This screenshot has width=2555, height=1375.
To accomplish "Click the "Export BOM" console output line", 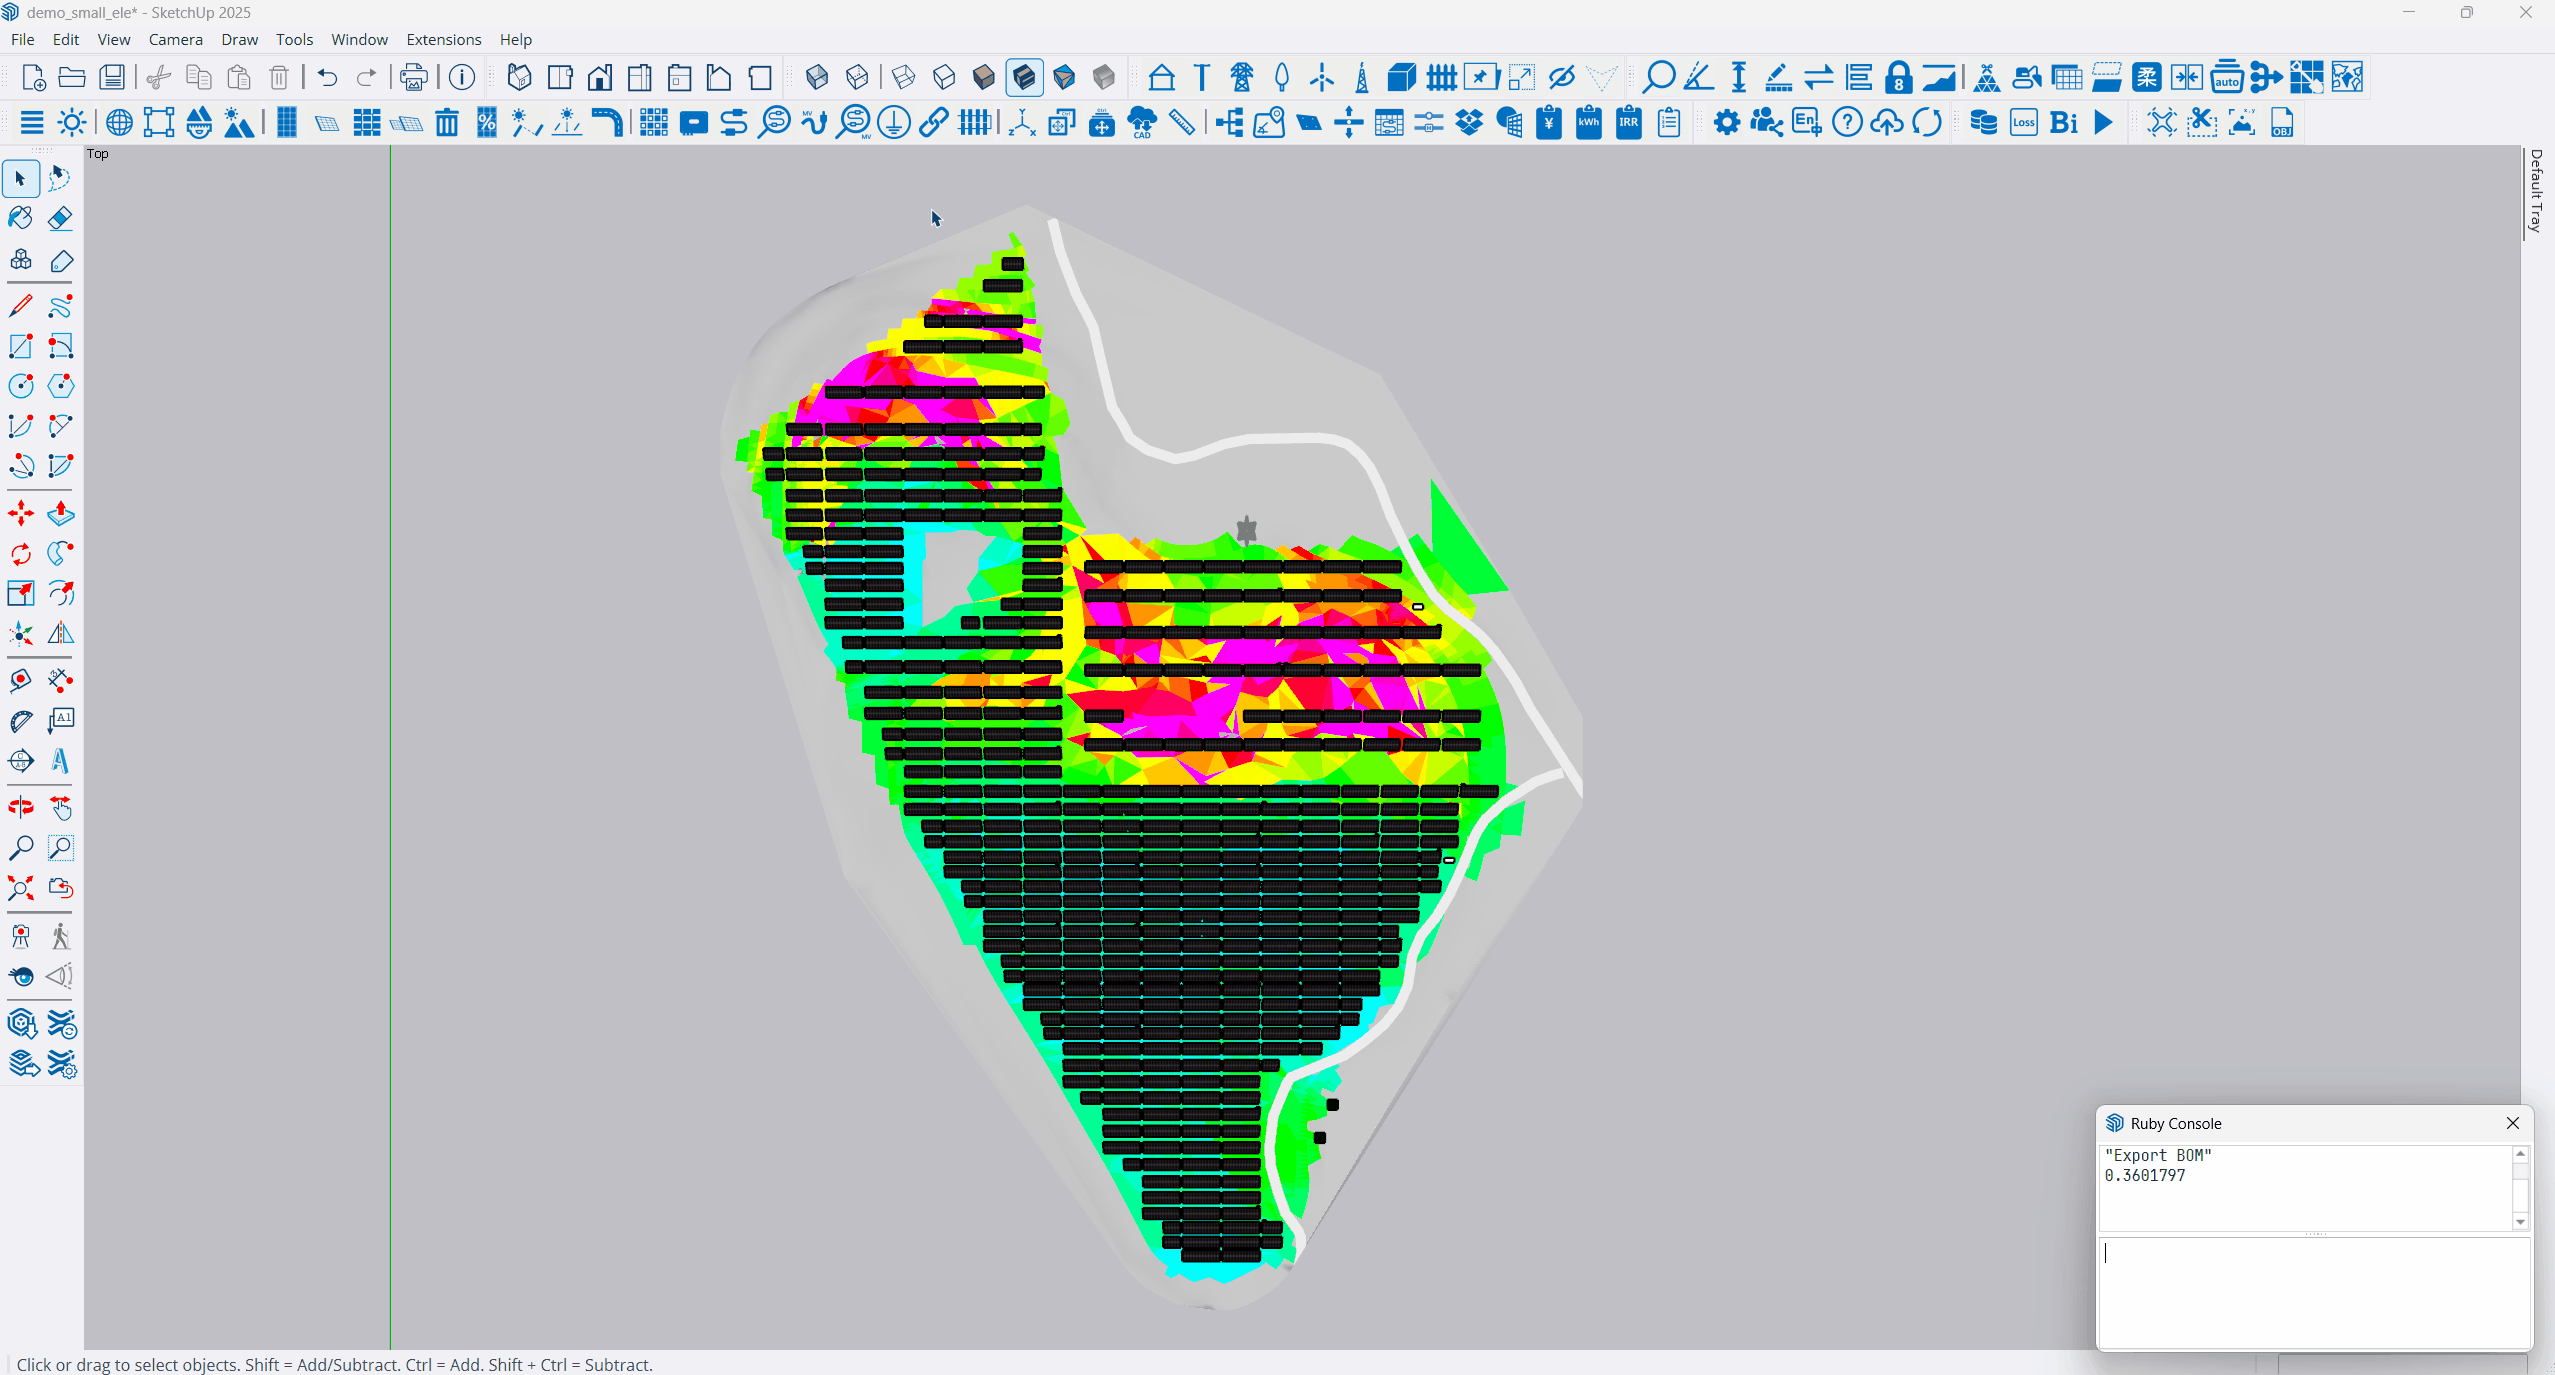I will (x=2158, y=1155).
